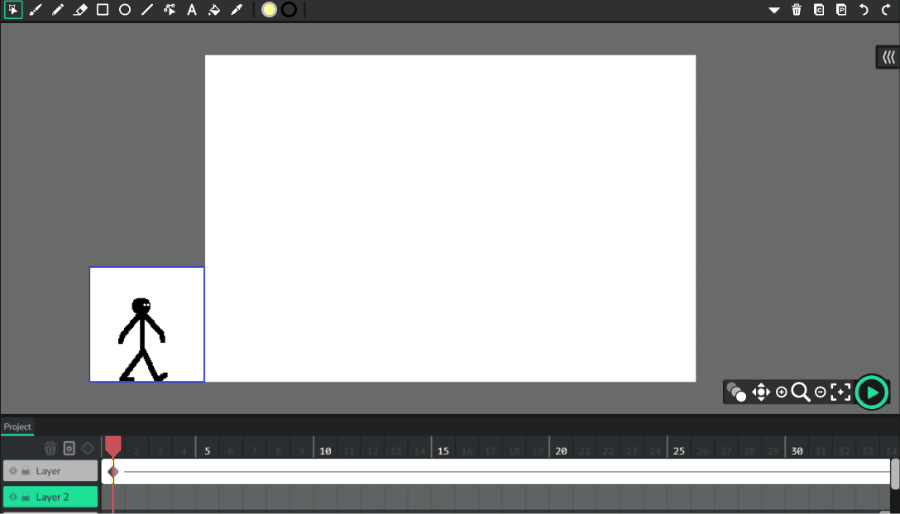The height and width of the screenshot is (514, 900).
Task: Select the Rectangle shape tool
Action: (102, 10)
